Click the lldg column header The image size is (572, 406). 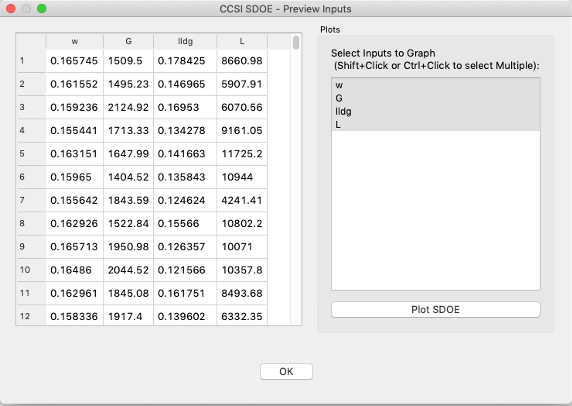pos(185,41)
